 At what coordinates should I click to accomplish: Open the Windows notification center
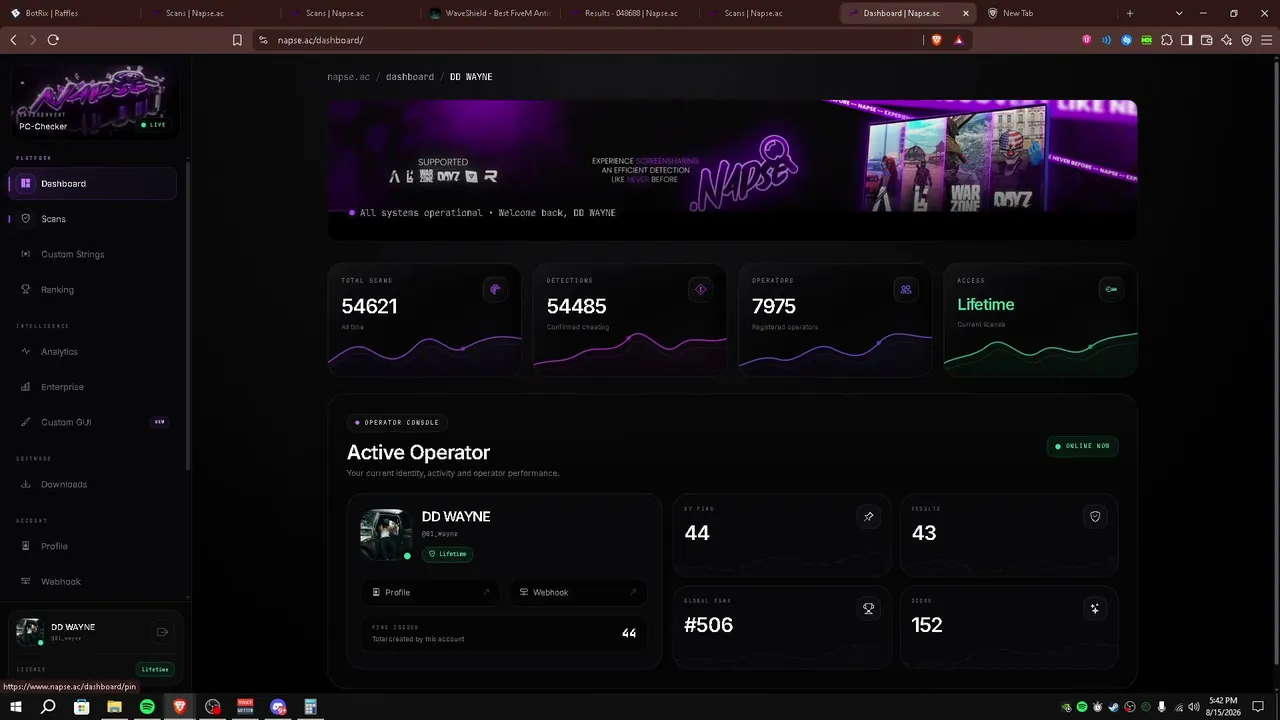[x=1258, y=707]
